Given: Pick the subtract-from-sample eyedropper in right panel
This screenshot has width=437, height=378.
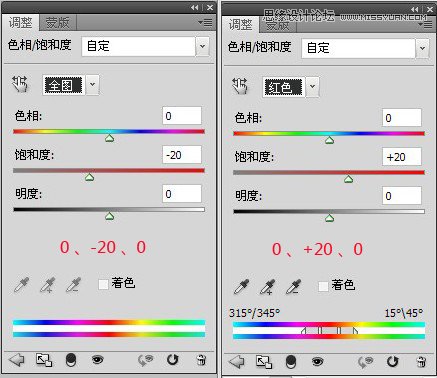Looking at the screenshot, I should tap(294, 287).
